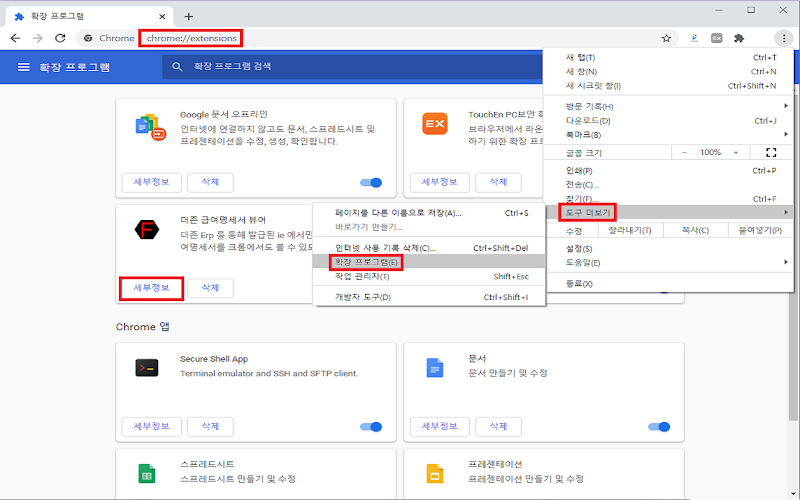
Task: Open 설정(S) from the Chrome menu
Action: click(668, 248)
